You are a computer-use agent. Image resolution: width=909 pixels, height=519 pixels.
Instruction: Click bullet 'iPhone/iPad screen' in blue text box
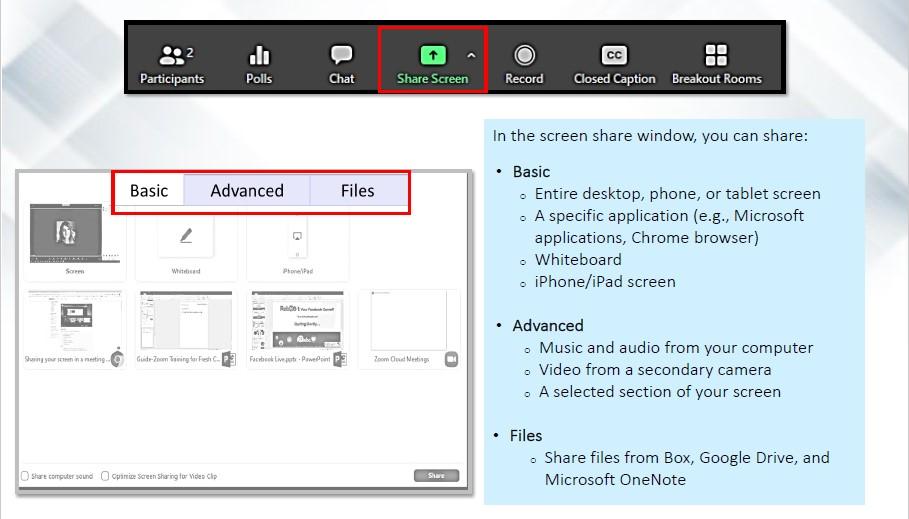pyautogui.click(x=605, y=282)
